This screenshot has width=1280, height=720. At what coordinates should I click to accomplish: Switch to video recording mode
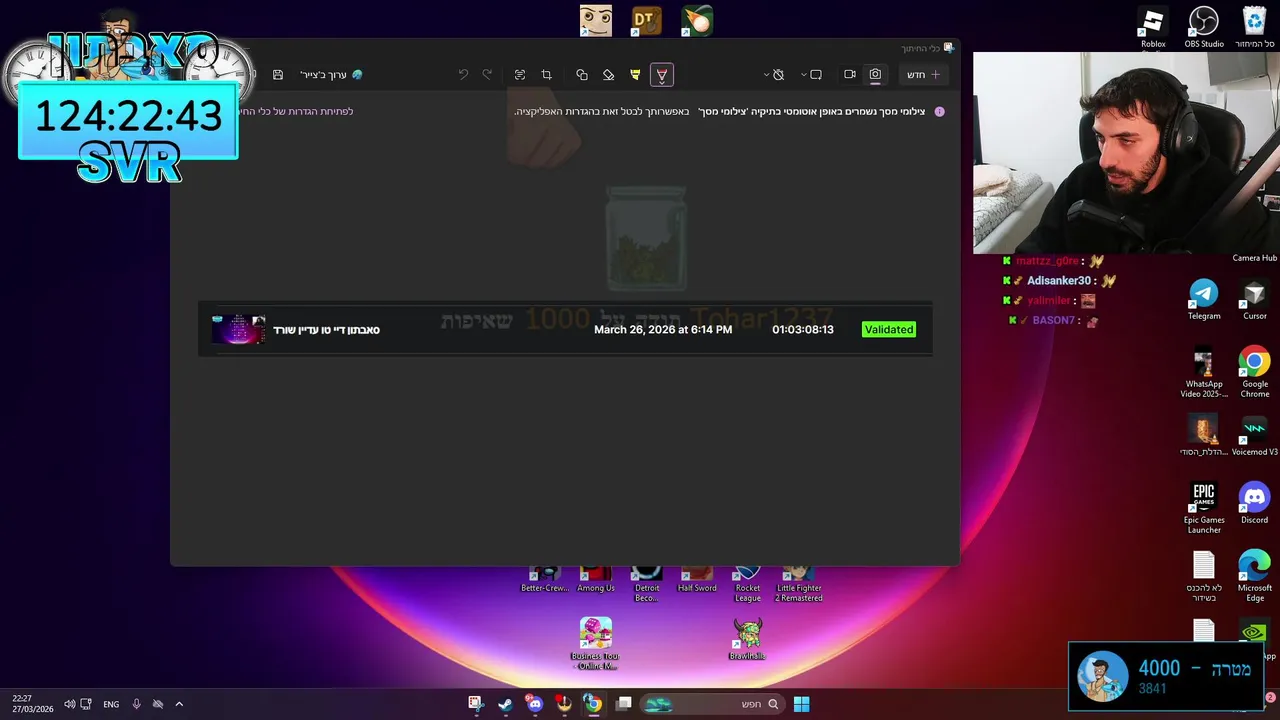(x=849, y=75)
